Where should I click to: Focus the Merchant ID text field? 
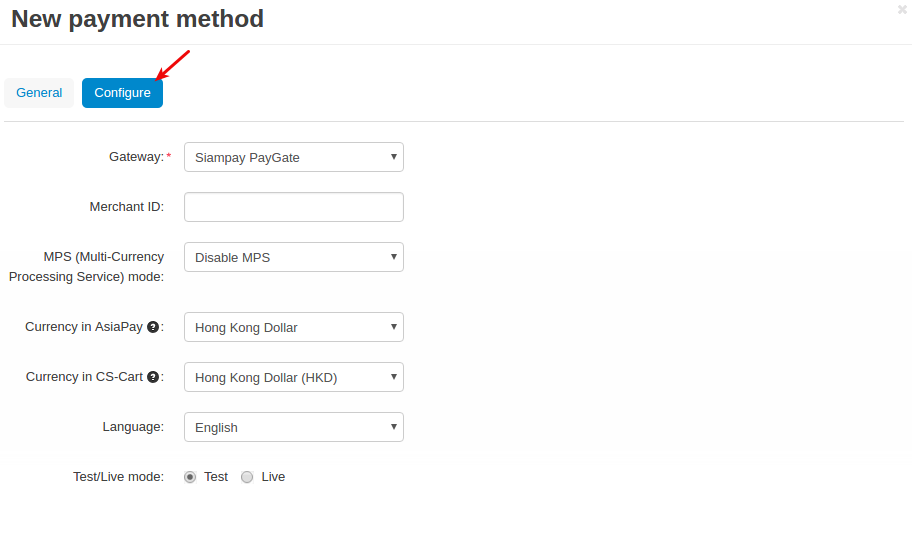294,207
